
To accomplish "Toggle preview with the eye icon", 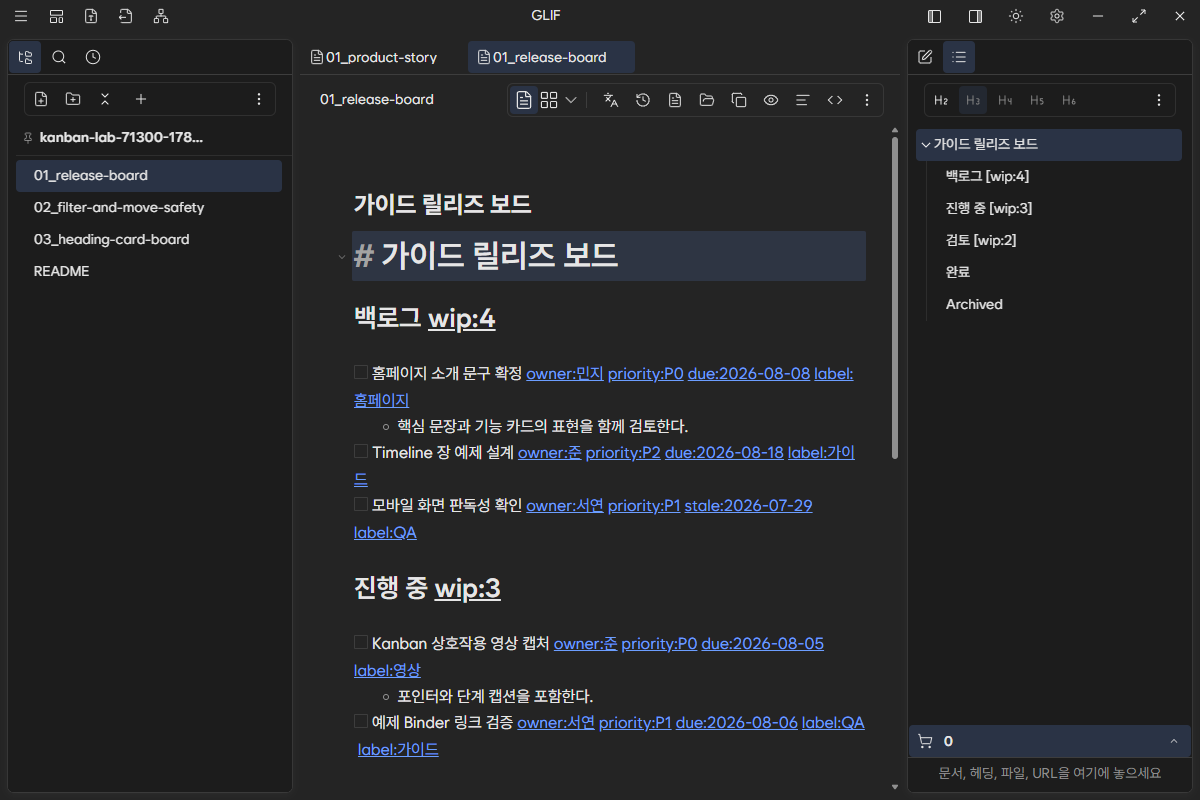I will [771, 100].
